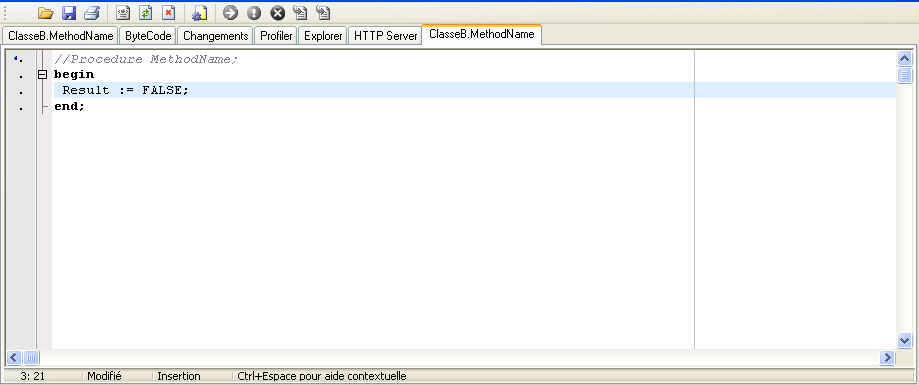Run using the grey right-arrow circle icon
This screenshot has height=385, width=919.
(x=230, y=12)
